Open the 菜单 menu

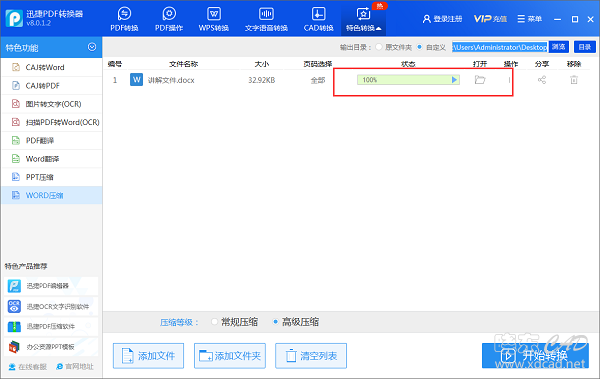coord(529,19)
